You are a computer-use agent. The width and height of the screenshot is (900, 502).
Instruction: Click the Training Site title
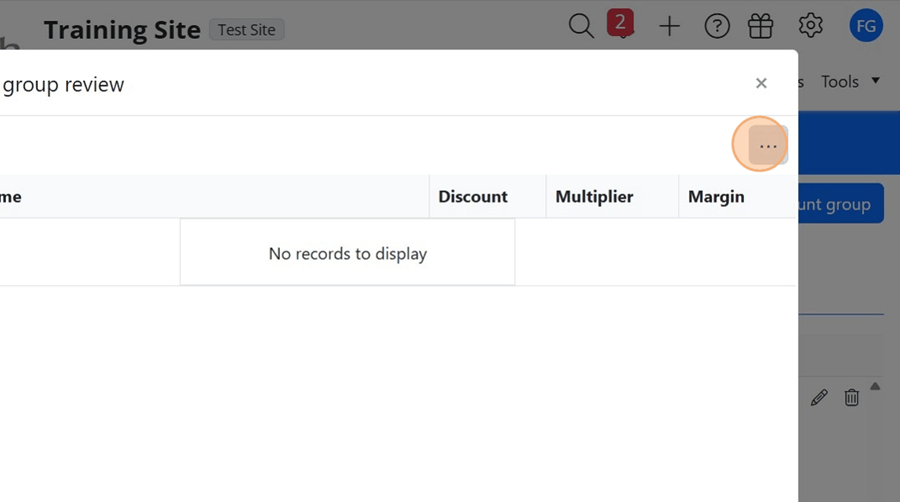pos(122,30)
